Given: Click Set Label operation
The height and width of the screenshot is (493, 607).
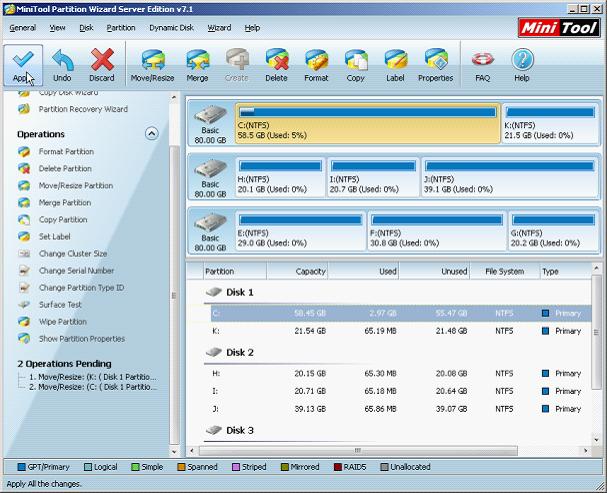Looking at the screenshot, I should [45, 237].
